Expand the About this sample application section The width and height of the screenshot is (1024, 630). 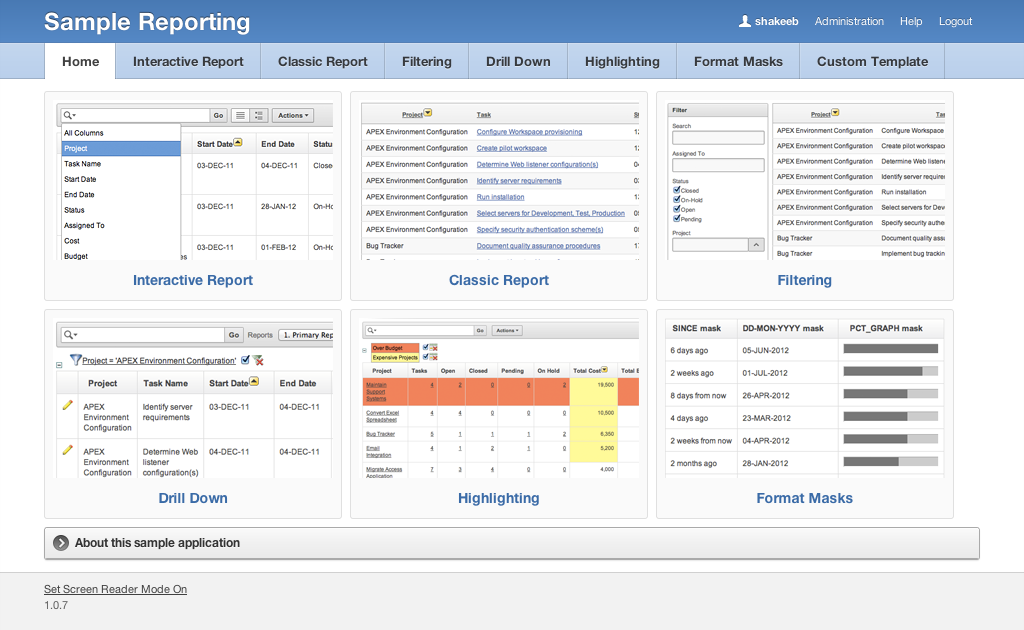[157, 543]
